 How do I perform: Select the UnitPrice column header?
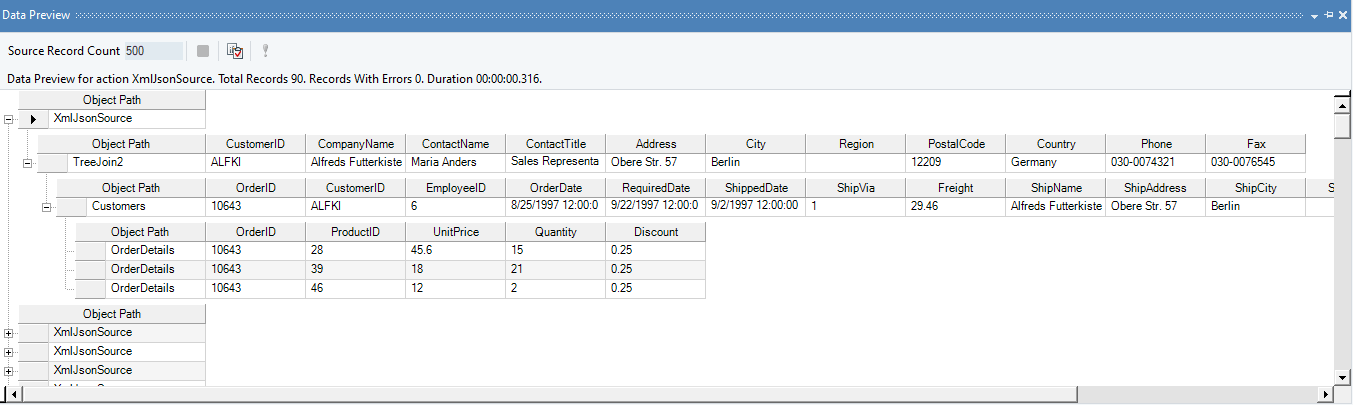point(455,232)
